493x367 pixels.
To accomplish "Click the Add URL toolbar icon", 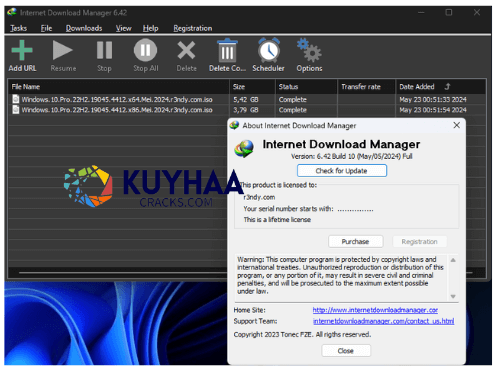I will [22, 50].
